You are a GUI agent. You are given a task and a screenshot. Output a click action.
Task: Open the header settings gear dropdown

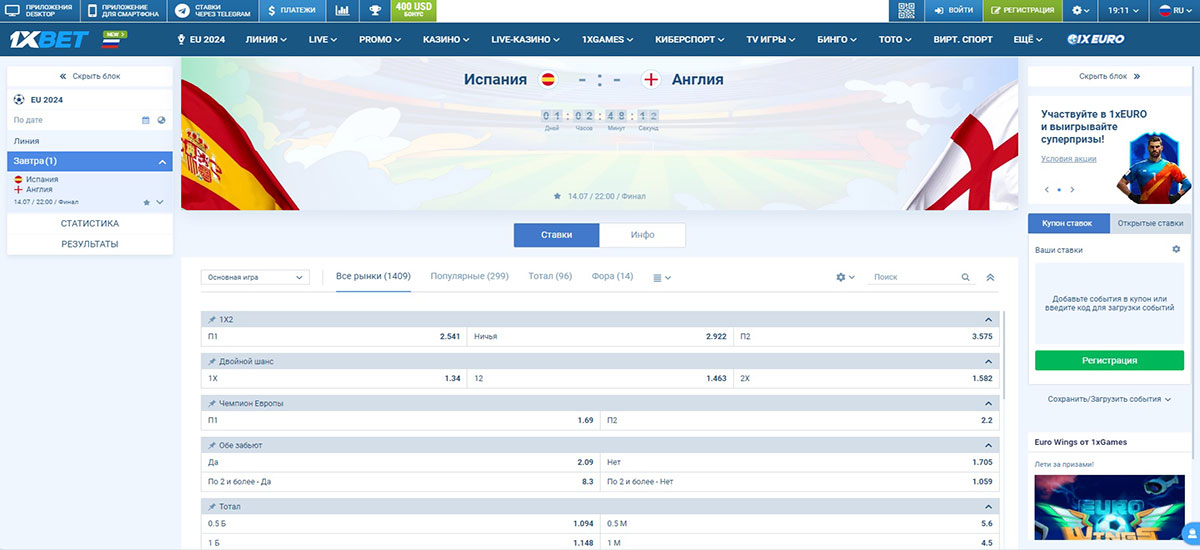[1081, 11]
